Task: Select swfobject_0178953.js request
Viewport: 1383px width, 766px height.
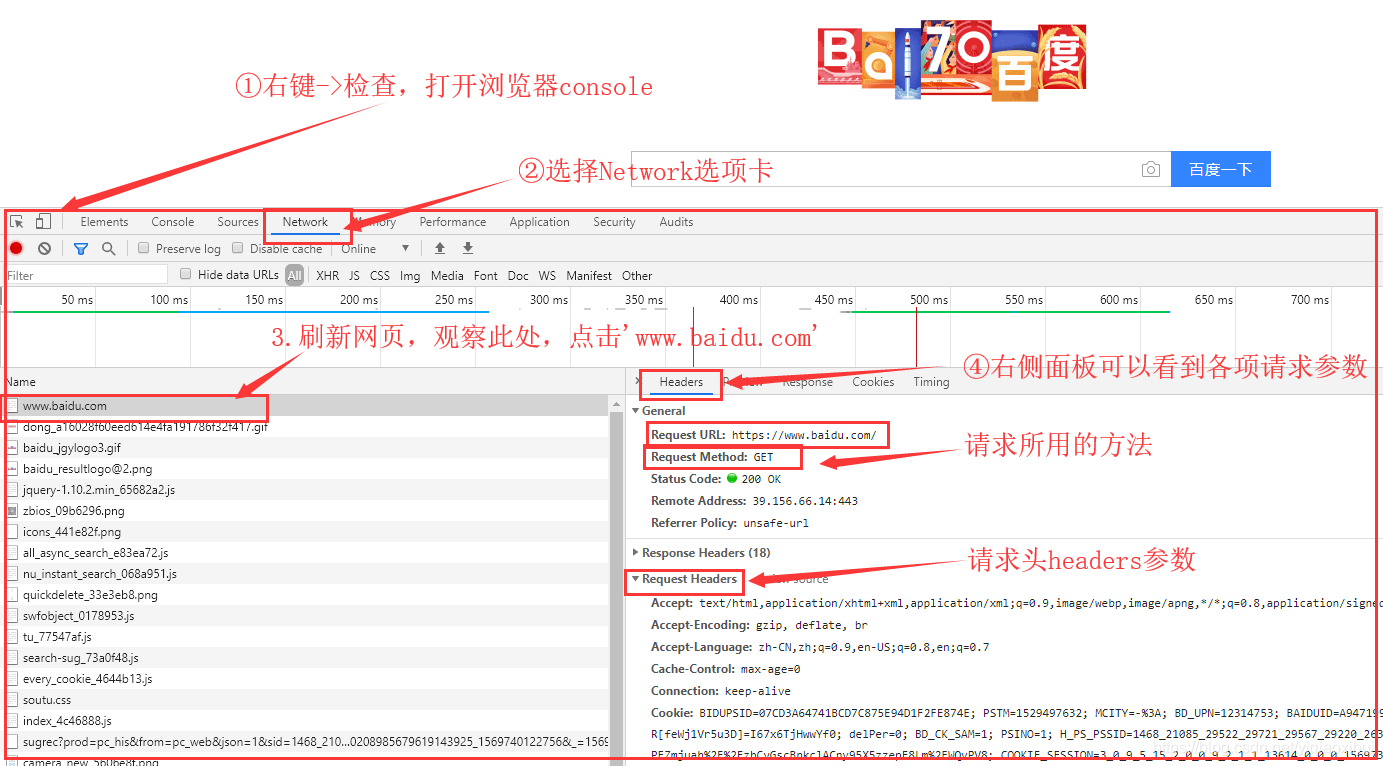Action: (305, 616)
